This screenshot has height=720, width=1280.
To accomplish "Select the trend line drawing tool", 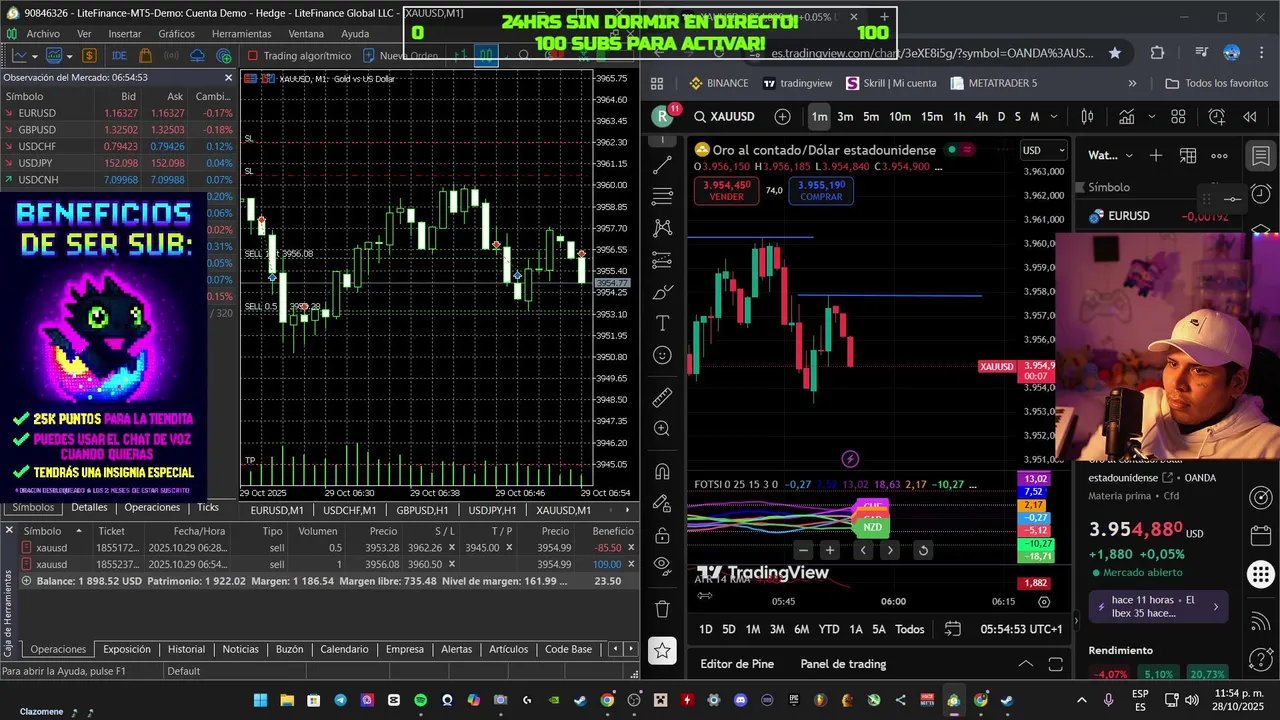I will pyautogui.click(x=662, y=164).
